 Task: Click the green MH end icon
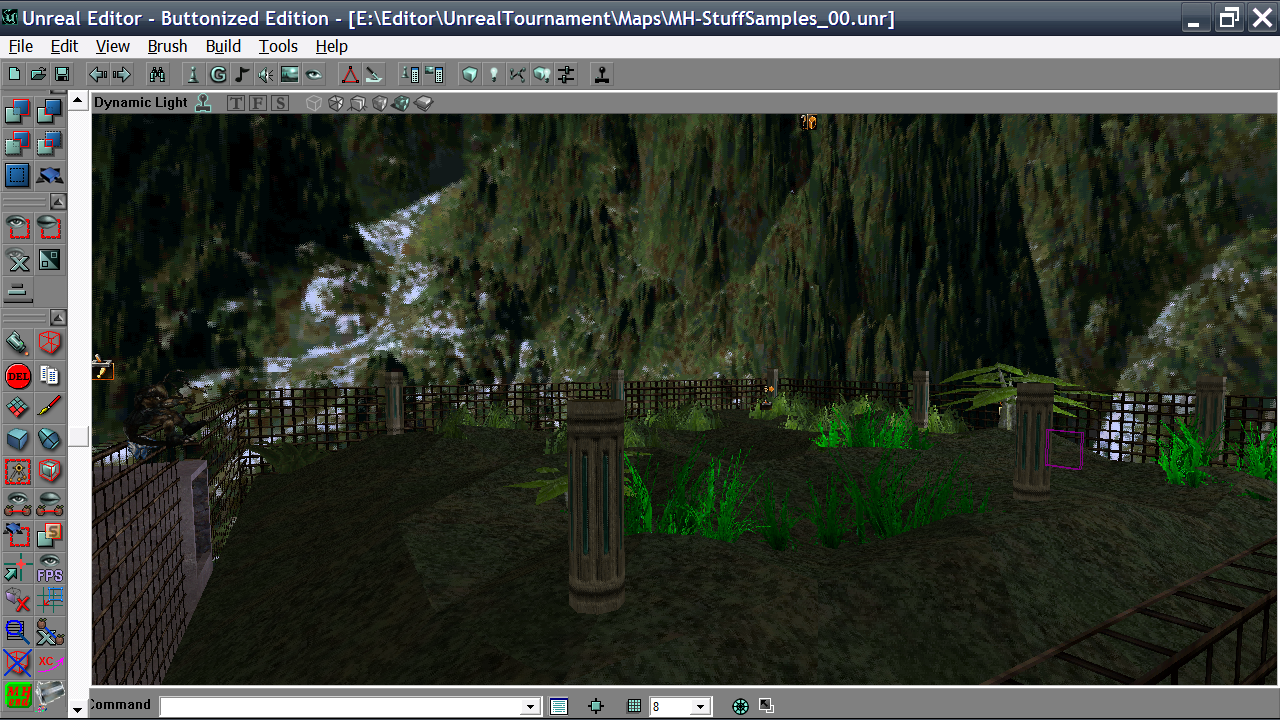pyautogui.click(x=17, y=694)
